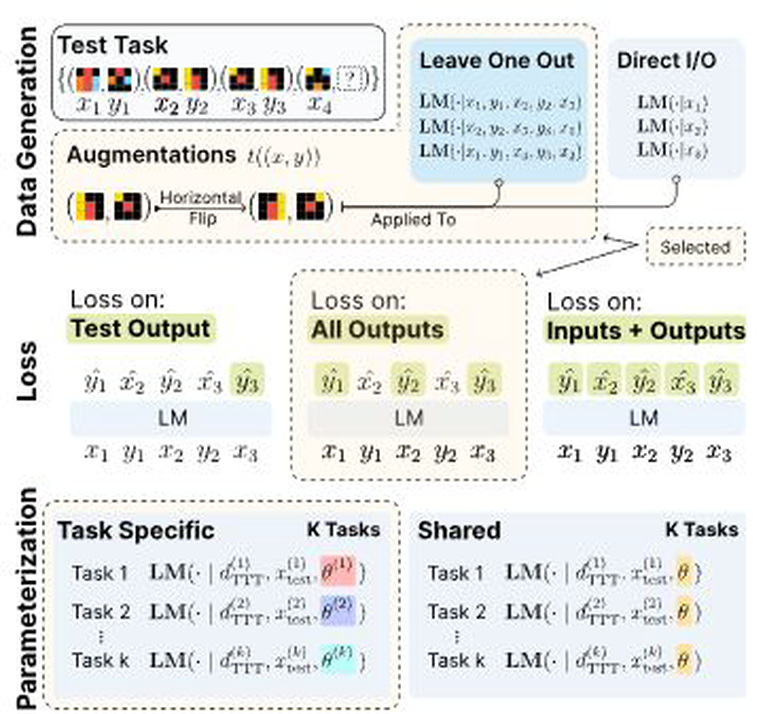Click the highlighted ŷ3 token under Test Output
Image resolution: width=765 pixels, height=714 pixels.
point(247,380)
